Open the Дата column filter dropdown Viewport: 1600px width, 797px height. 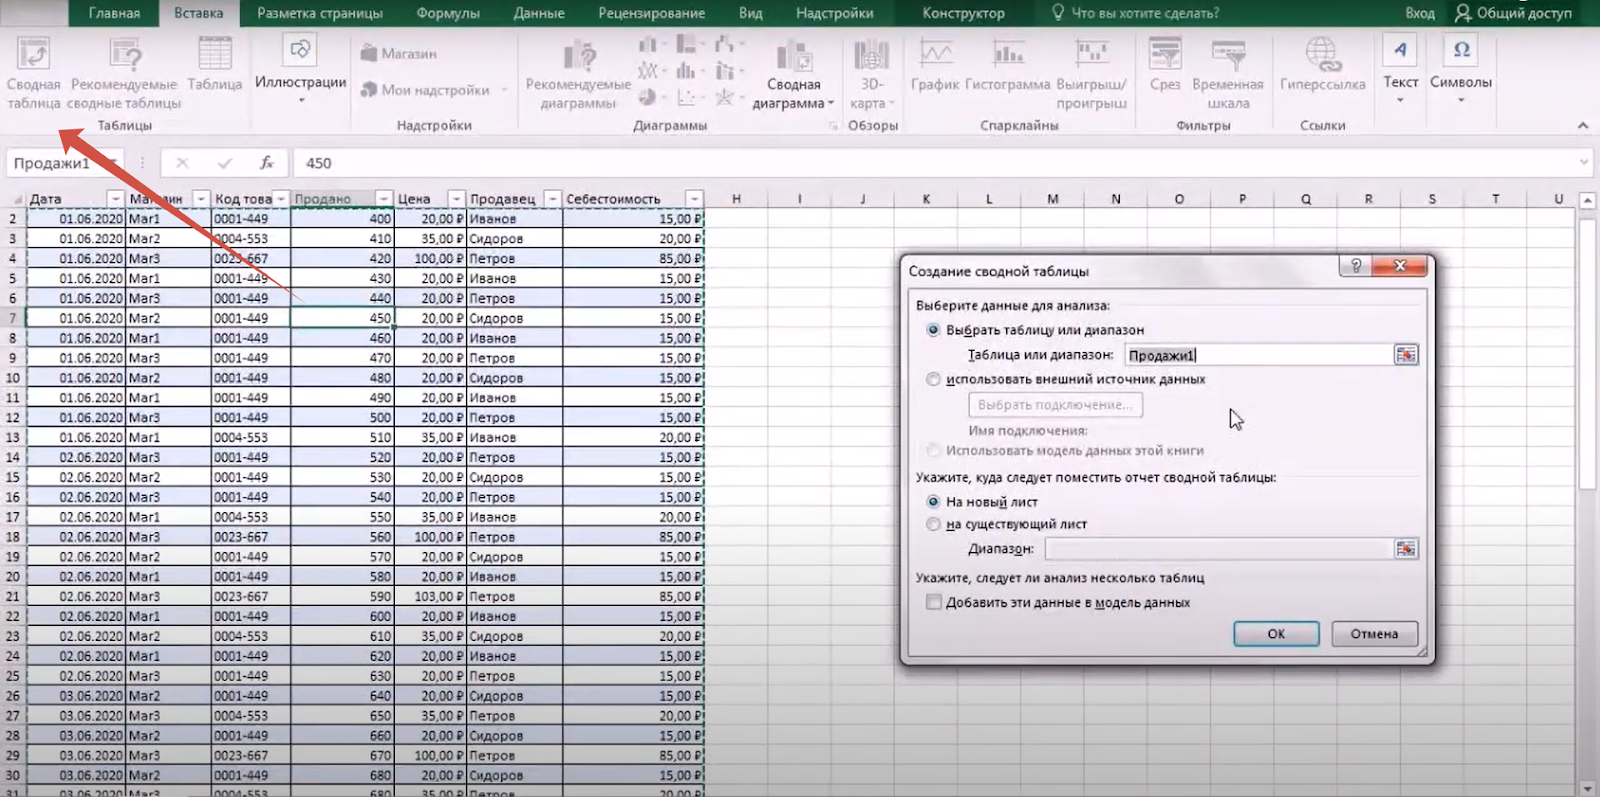coord(116,199)
